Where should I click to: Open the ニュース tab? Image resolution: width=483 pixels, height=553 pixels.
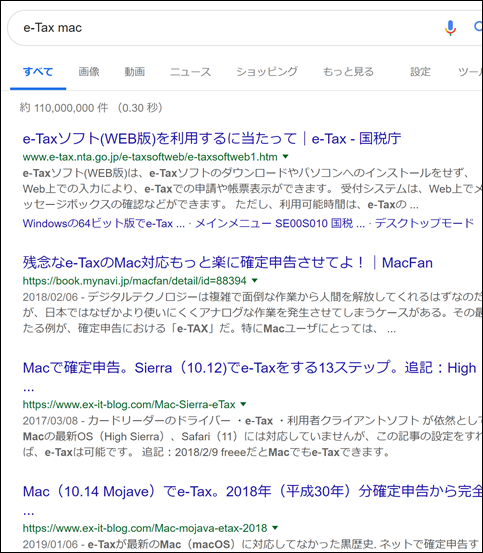coord(190,72)
